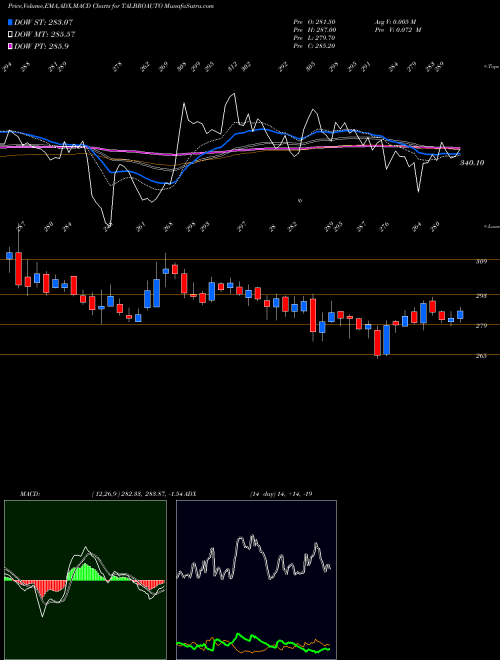The image size is (500, 660).
Task: Open the ADX indicator chart panel
Action: [256, 580]
